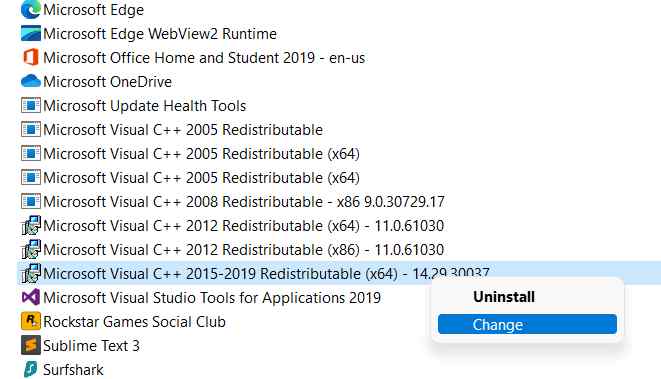
Task: Select 'Visual C++ 2008 Redistributable - x86 9.0.30729.17' text
Action: (244, 202)
